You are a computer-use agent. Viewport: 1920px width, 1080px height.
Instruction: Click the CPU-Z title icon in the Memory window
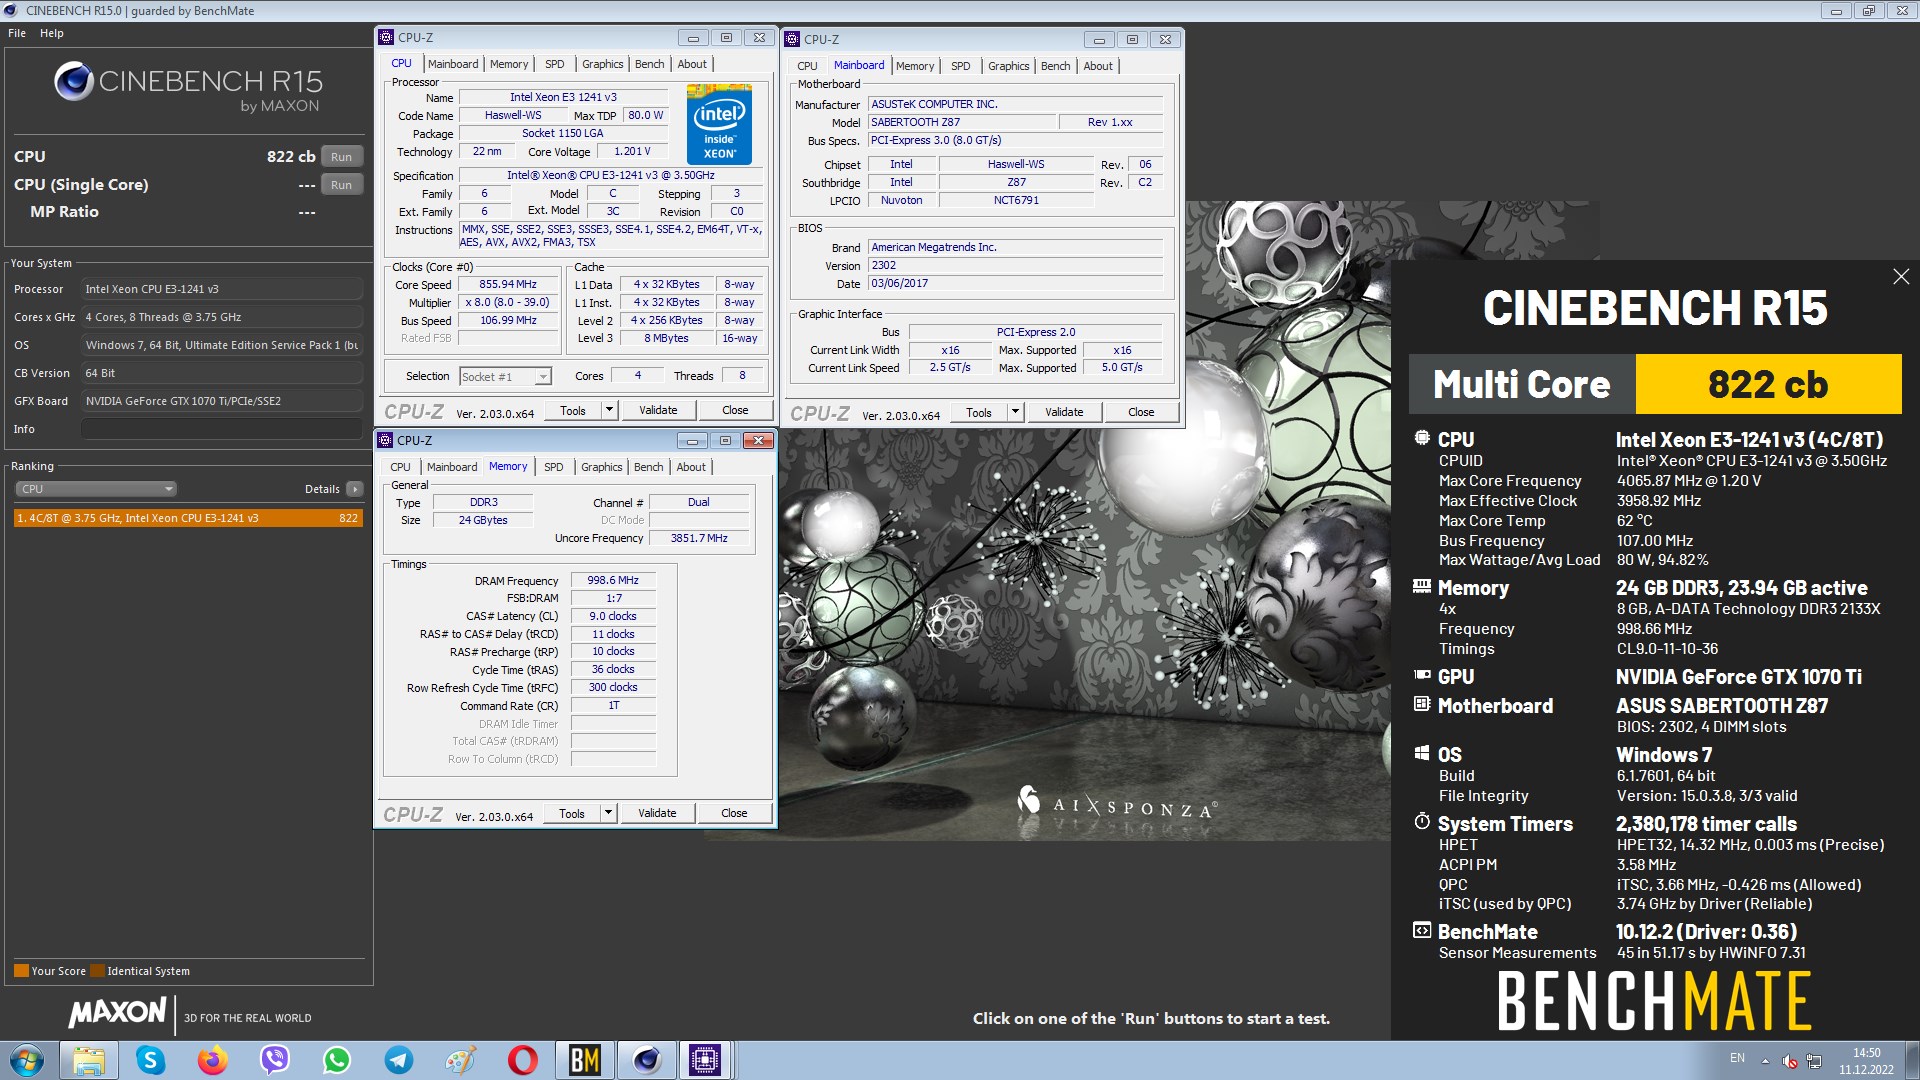385,440
